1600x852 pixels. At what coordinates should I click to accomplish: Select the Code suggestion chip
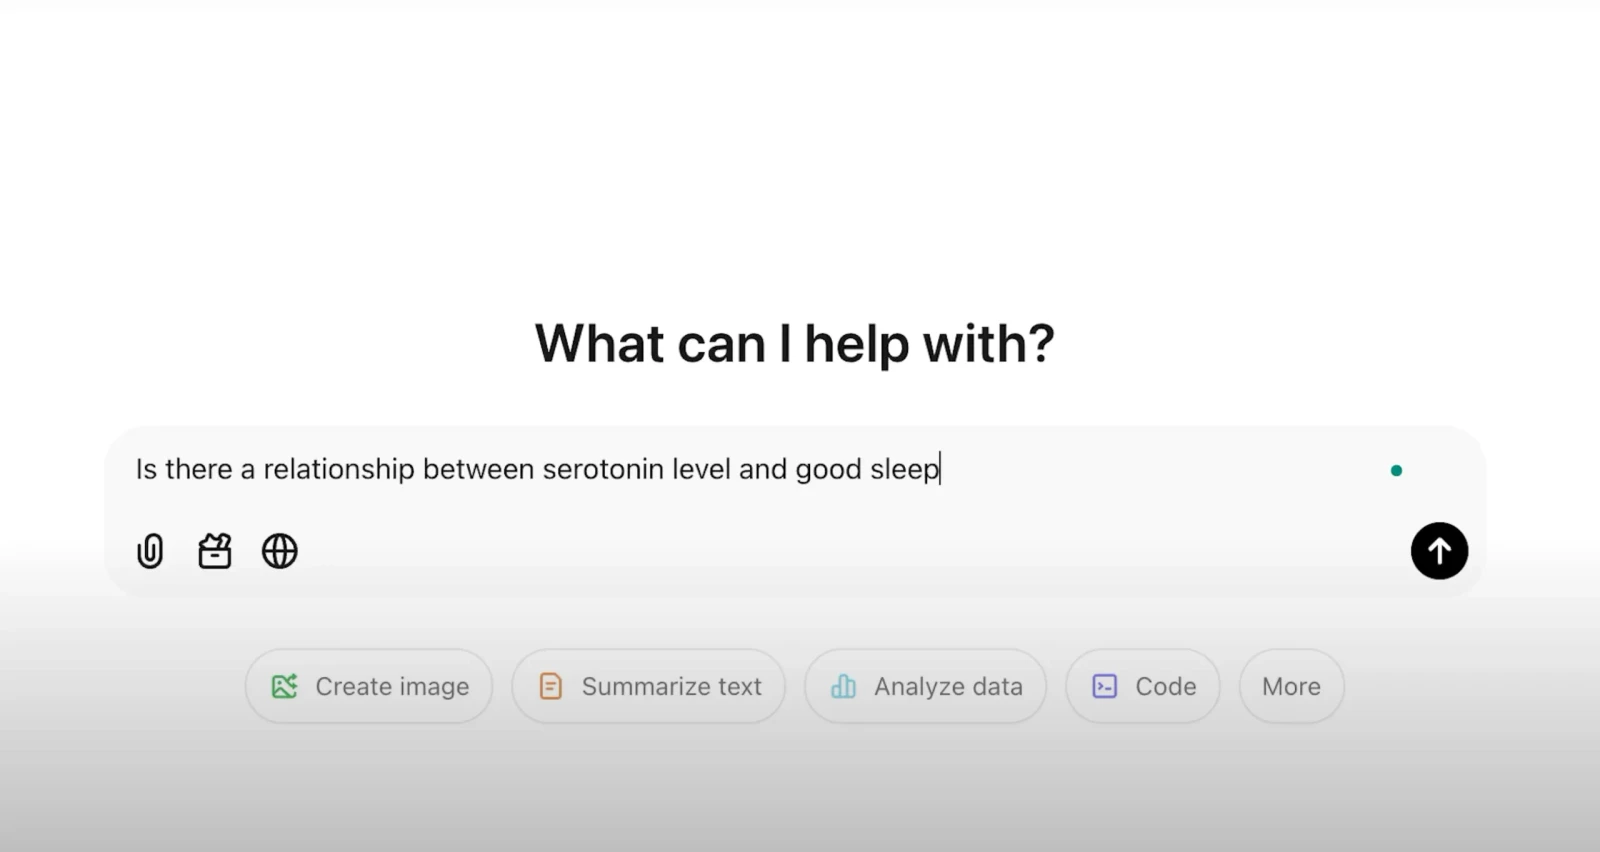[x=1143, y=686]
